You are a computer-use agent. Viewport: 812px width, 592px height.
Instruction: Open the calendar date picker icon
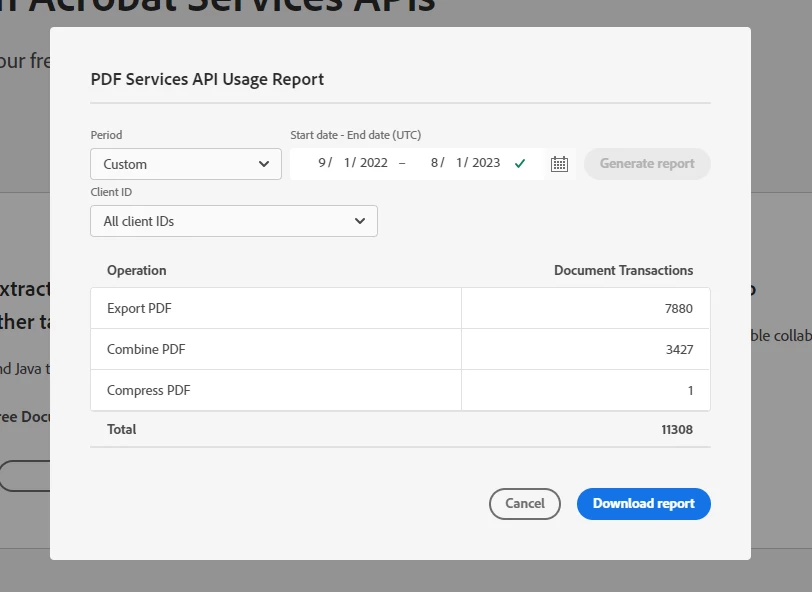559,164
